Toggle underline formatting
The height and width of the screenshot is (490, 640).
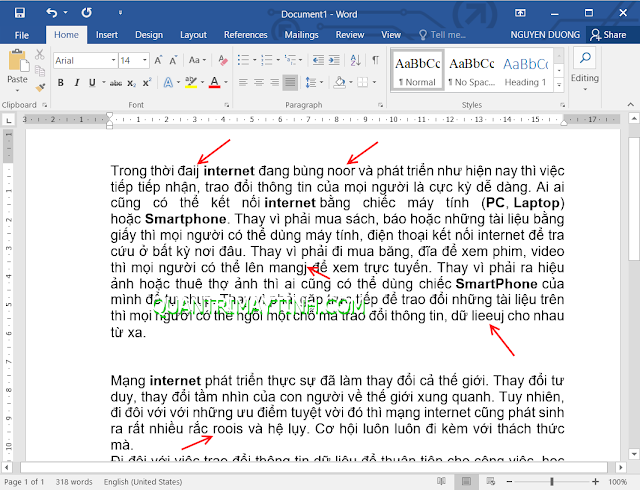92,83
